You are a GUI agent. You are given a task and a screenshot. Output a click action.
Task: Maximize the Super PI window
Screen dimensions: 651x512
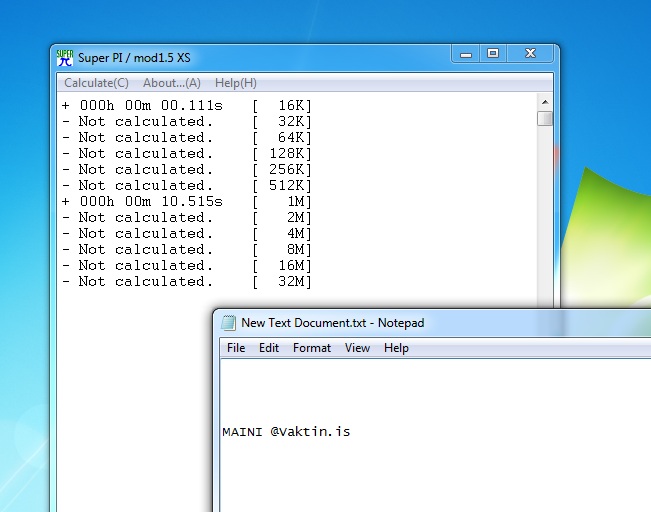pyautogui.click(x=493, y=54)
